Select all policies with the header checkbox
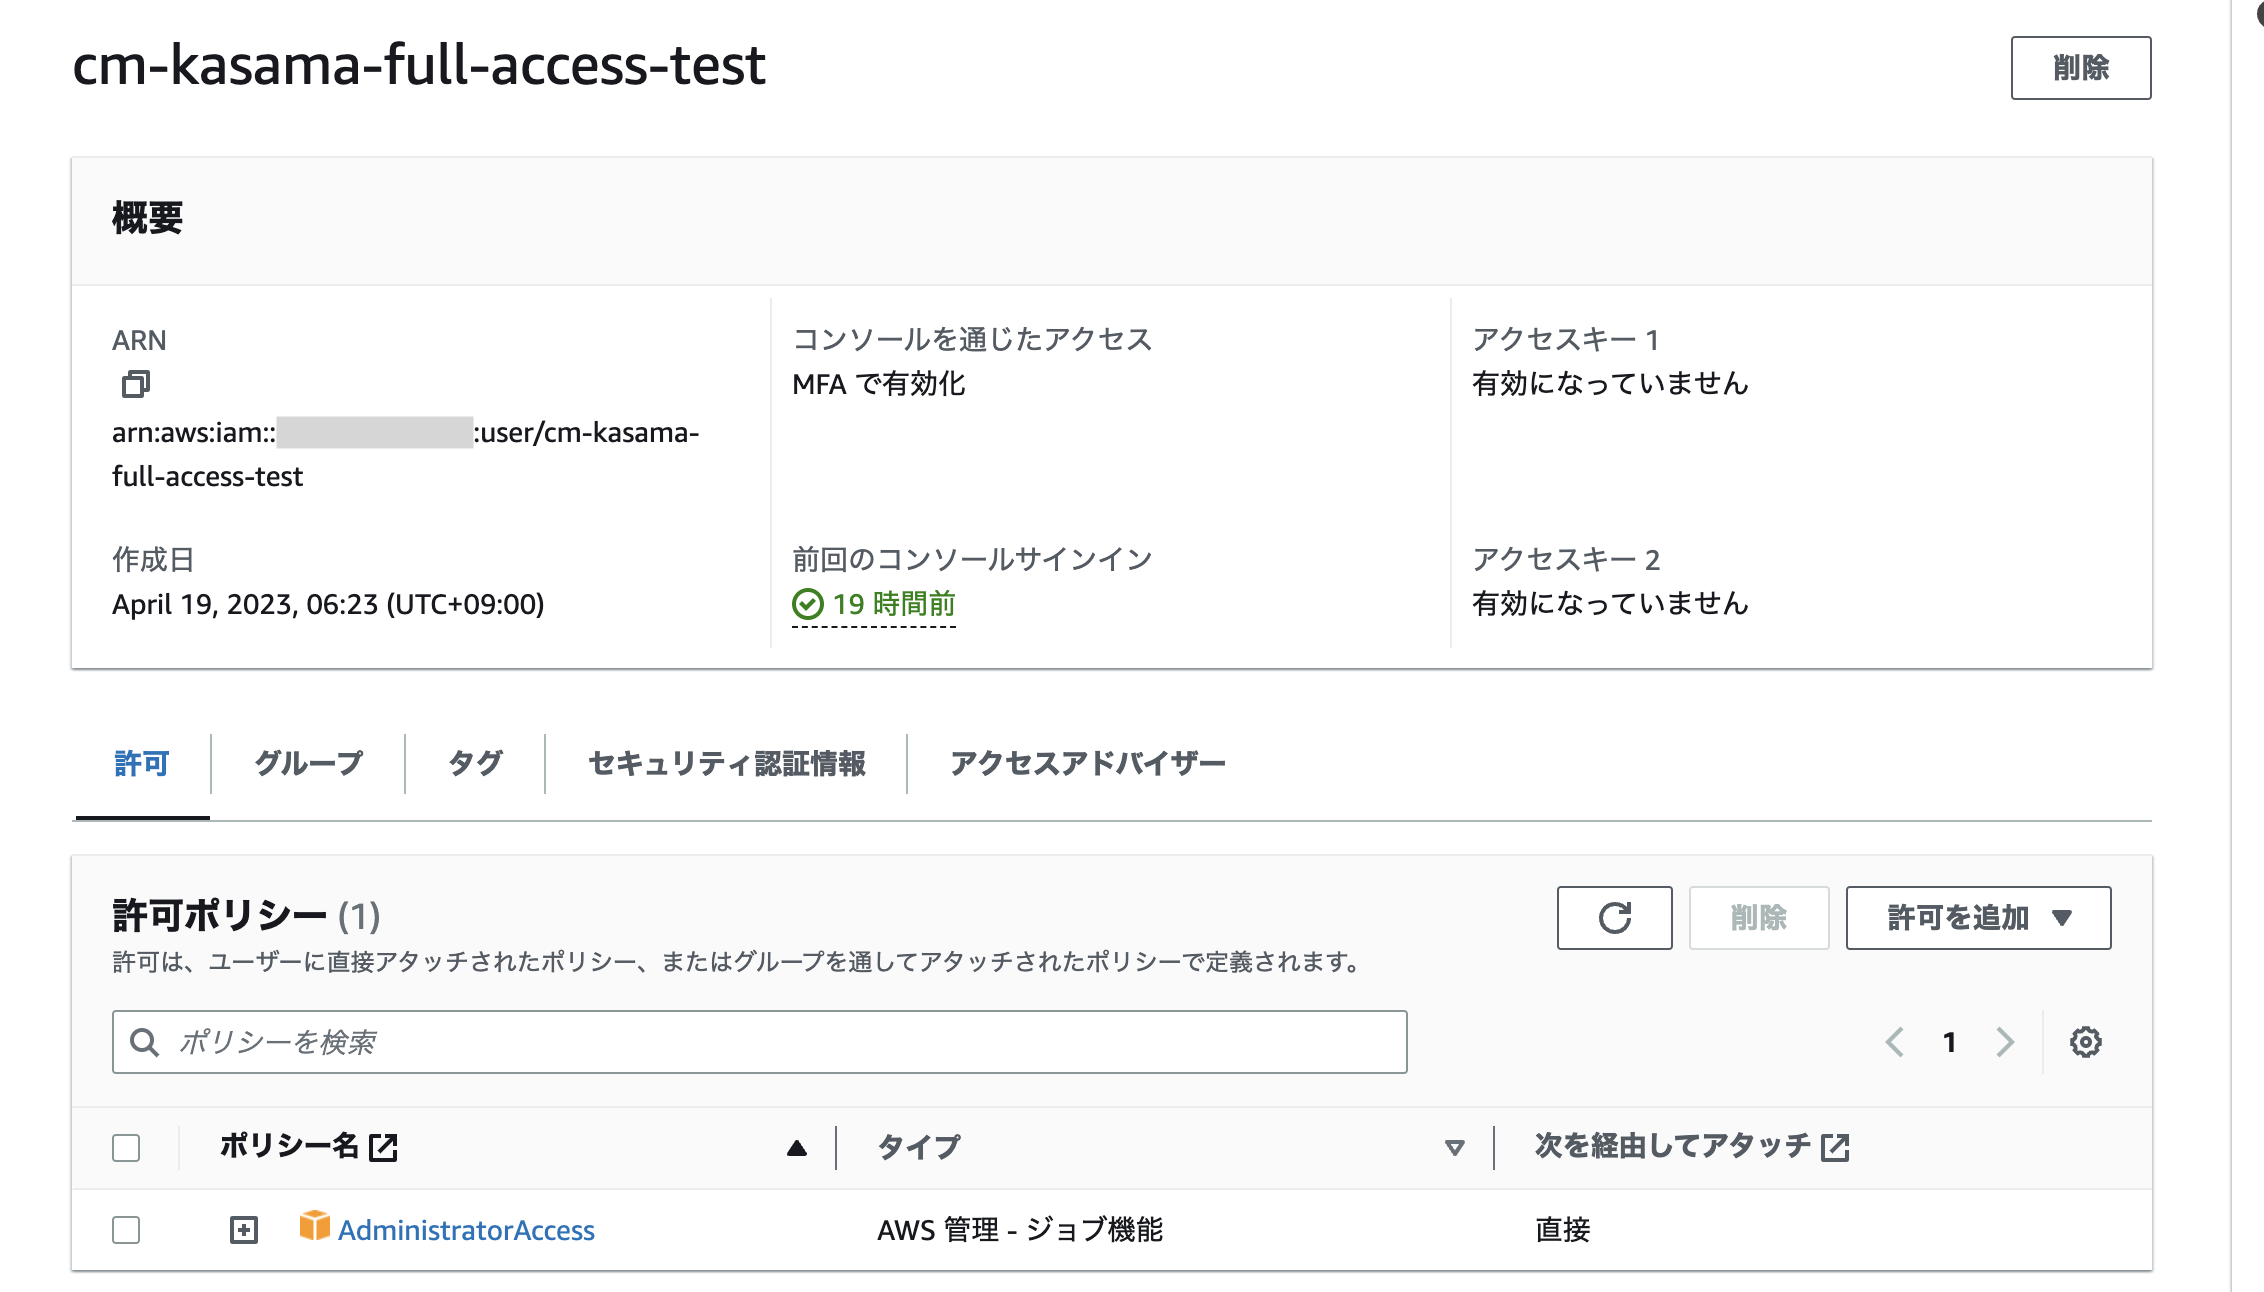 pyautogui.click(x=126, y=1148)
